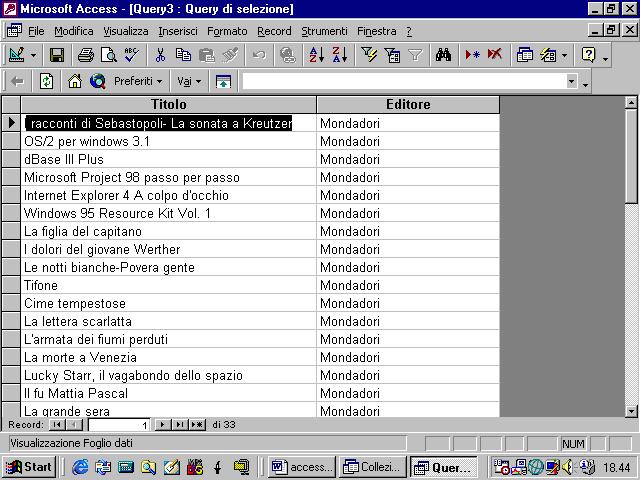Open Find with the binoculars icon
This screenshot has height=480, width=640.
(x=443, y=55)
